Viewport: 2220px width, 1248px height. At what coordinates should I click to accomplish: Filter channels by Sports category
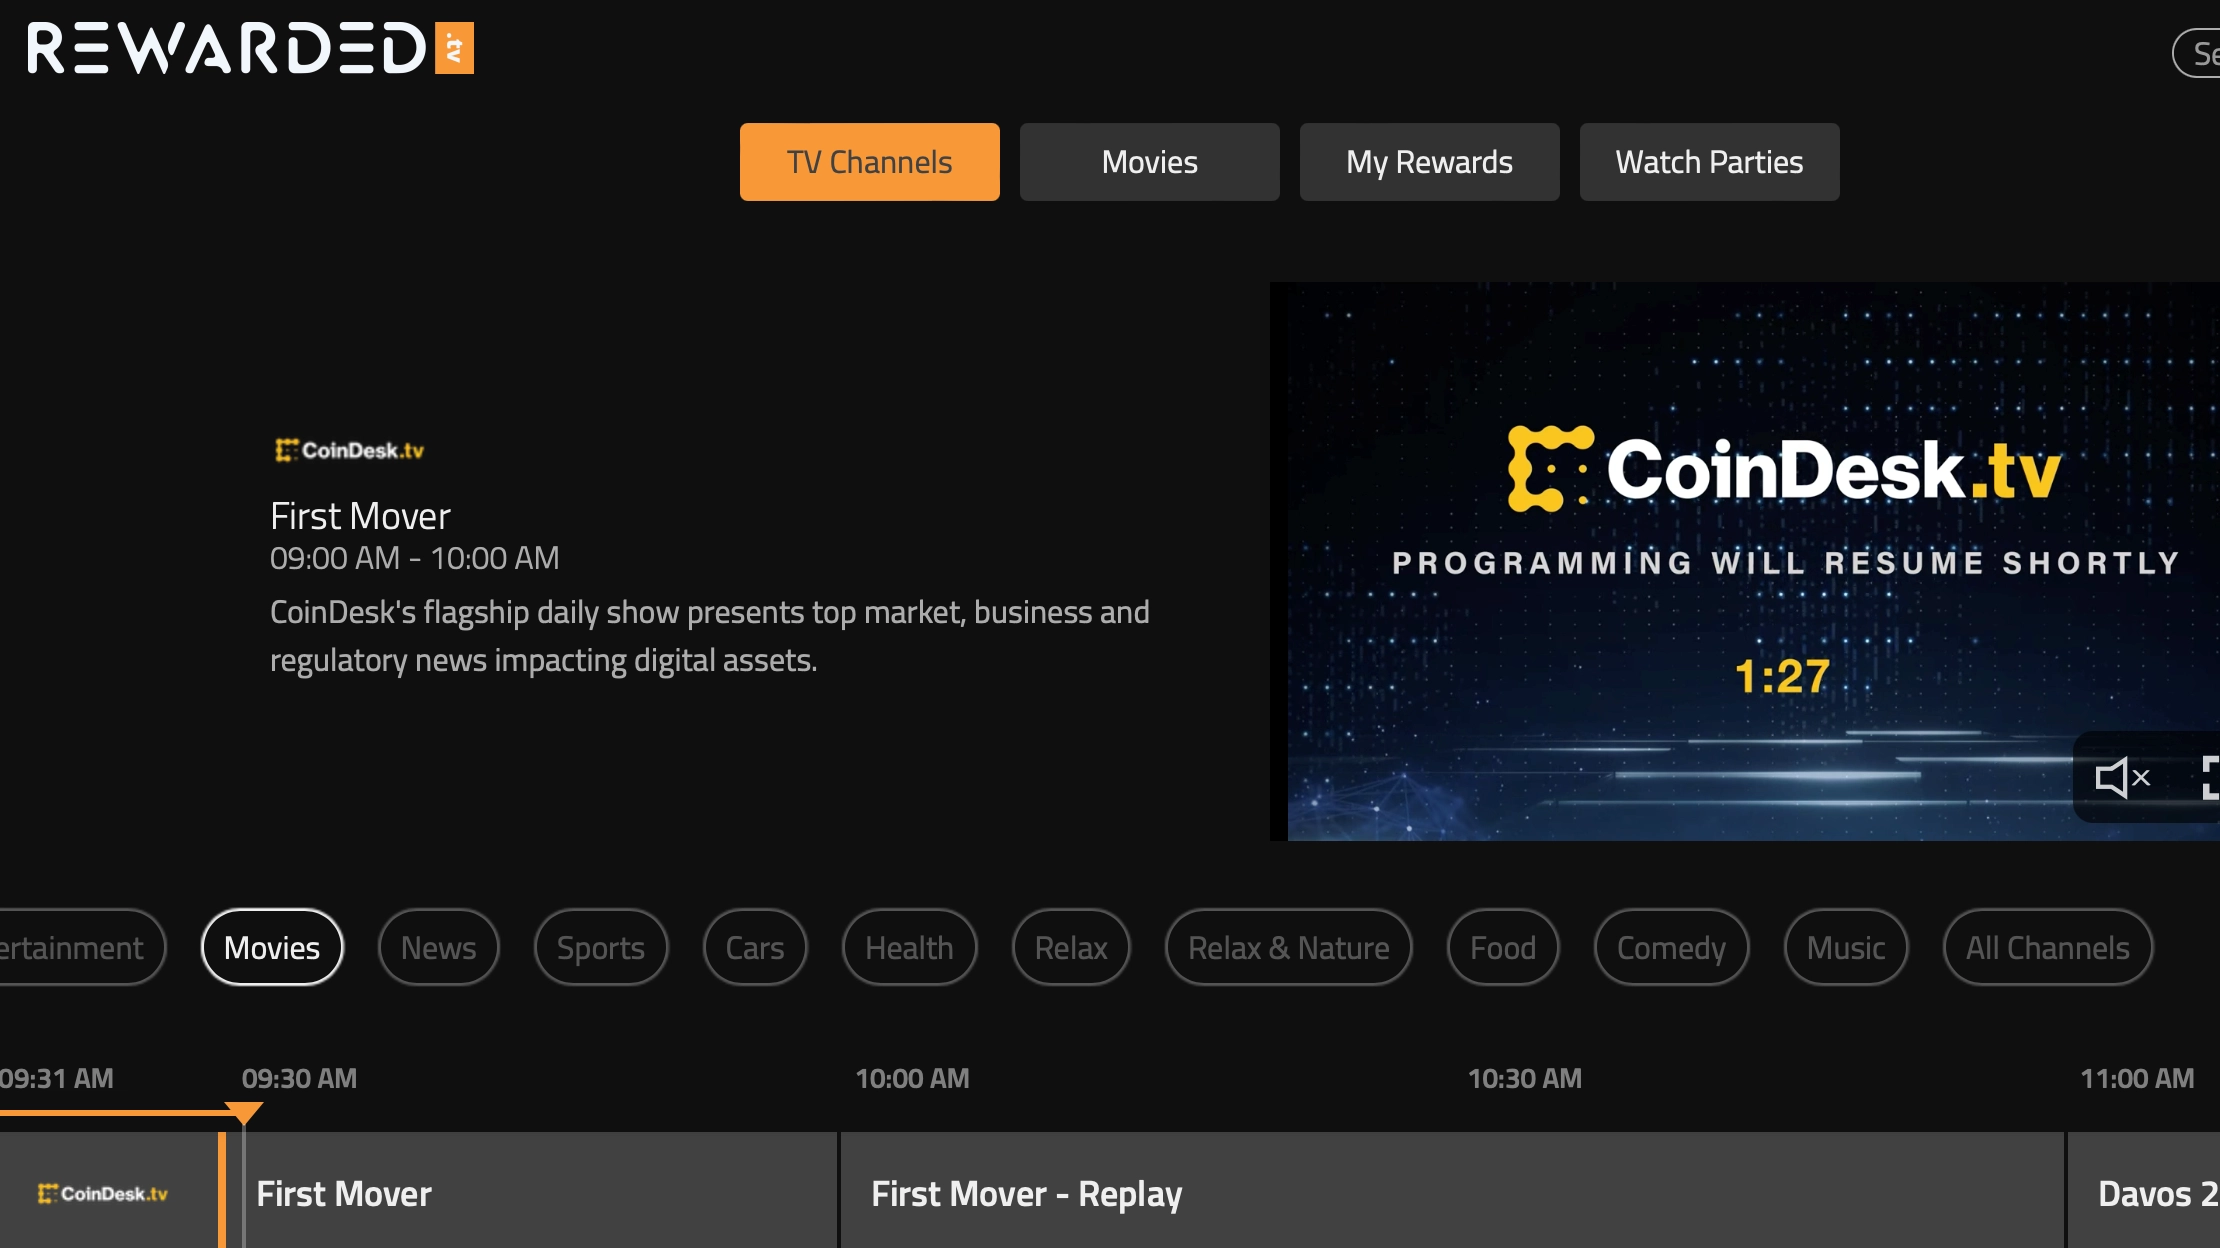600,947
